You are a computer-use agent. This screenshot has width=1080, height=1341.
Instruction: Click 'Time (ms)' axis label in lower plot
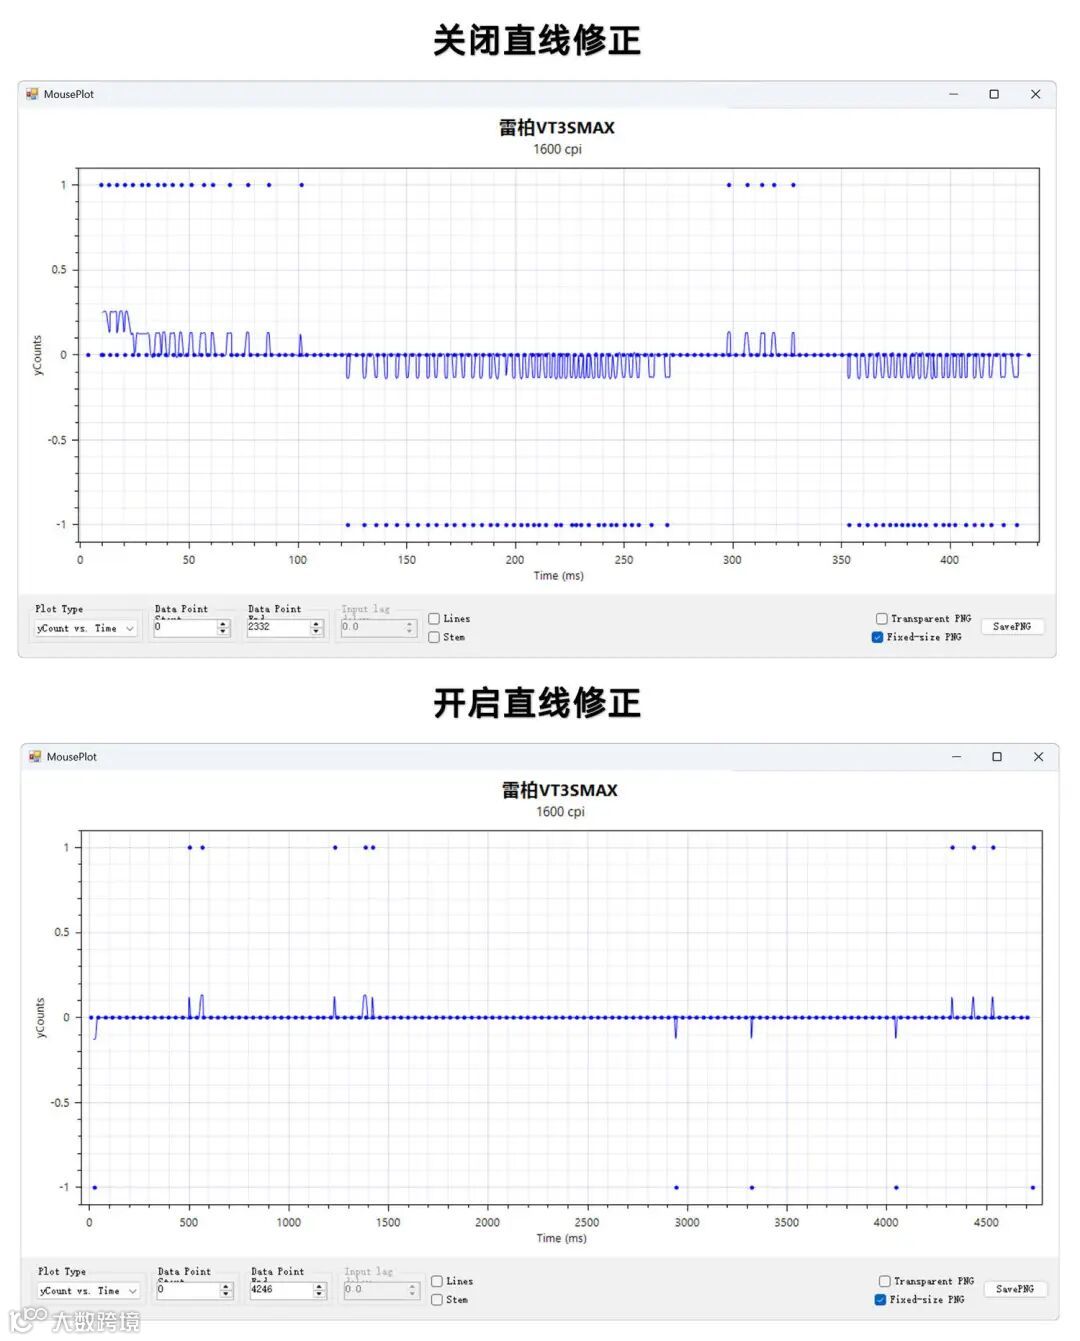pyautogui.click(x=561, y=1238)
